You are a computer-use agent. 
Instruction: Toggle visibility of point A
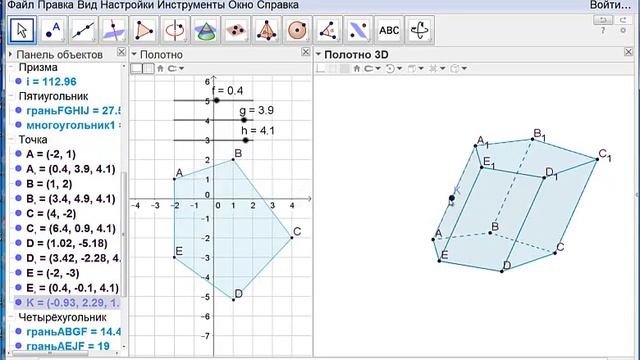(18, 154)
